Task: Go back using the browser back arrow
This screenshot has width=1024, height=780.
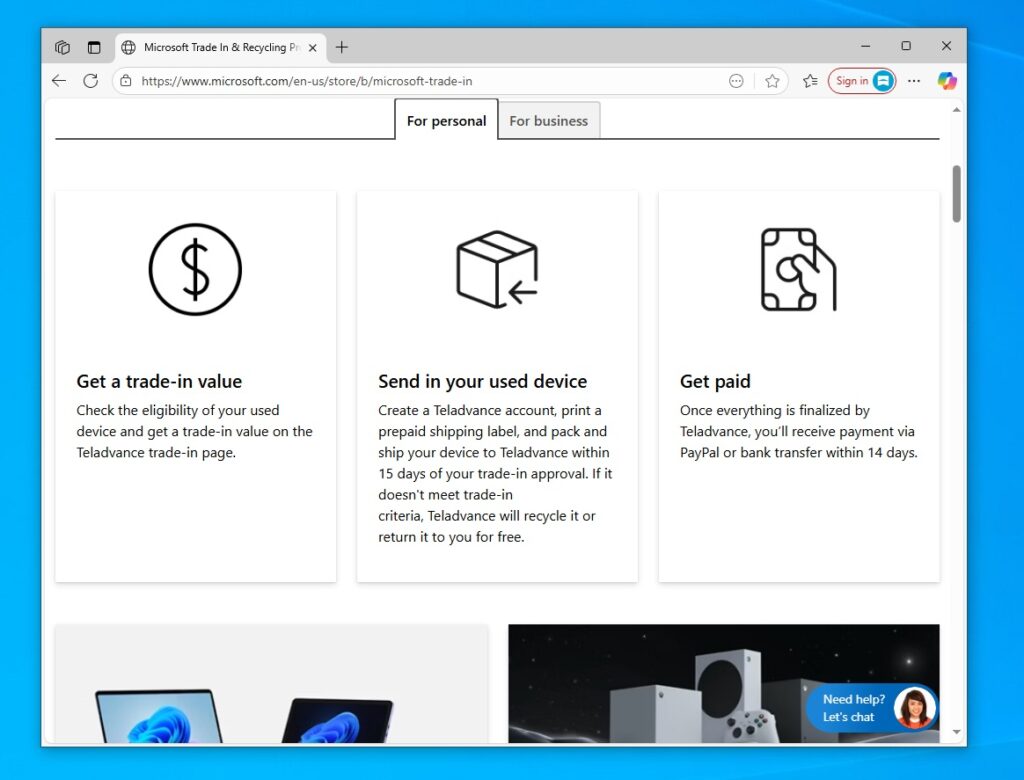Action: click(x=58, y=81)
